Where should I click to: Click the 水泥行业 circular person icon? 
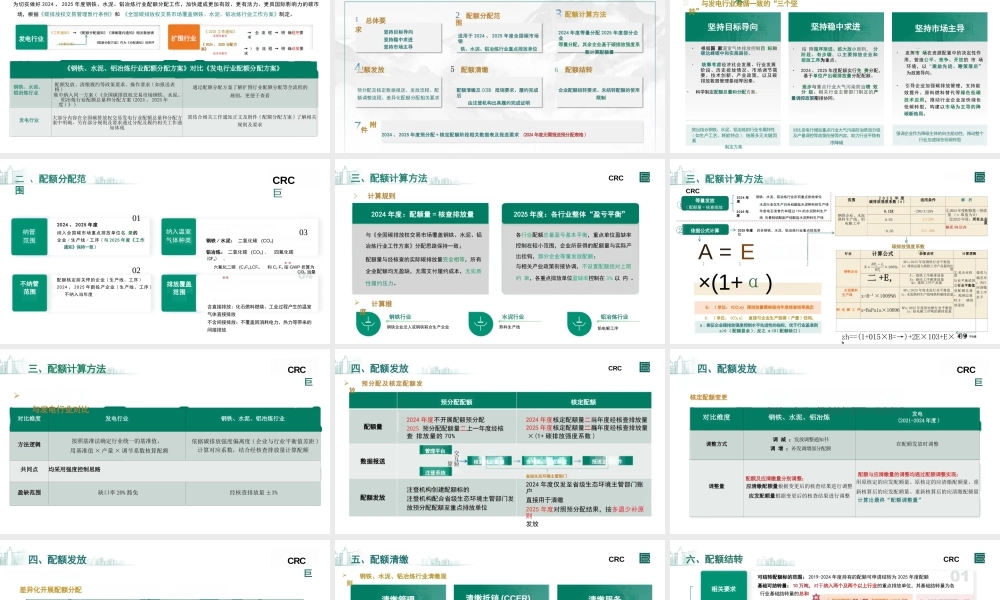(x=479, y=322)
